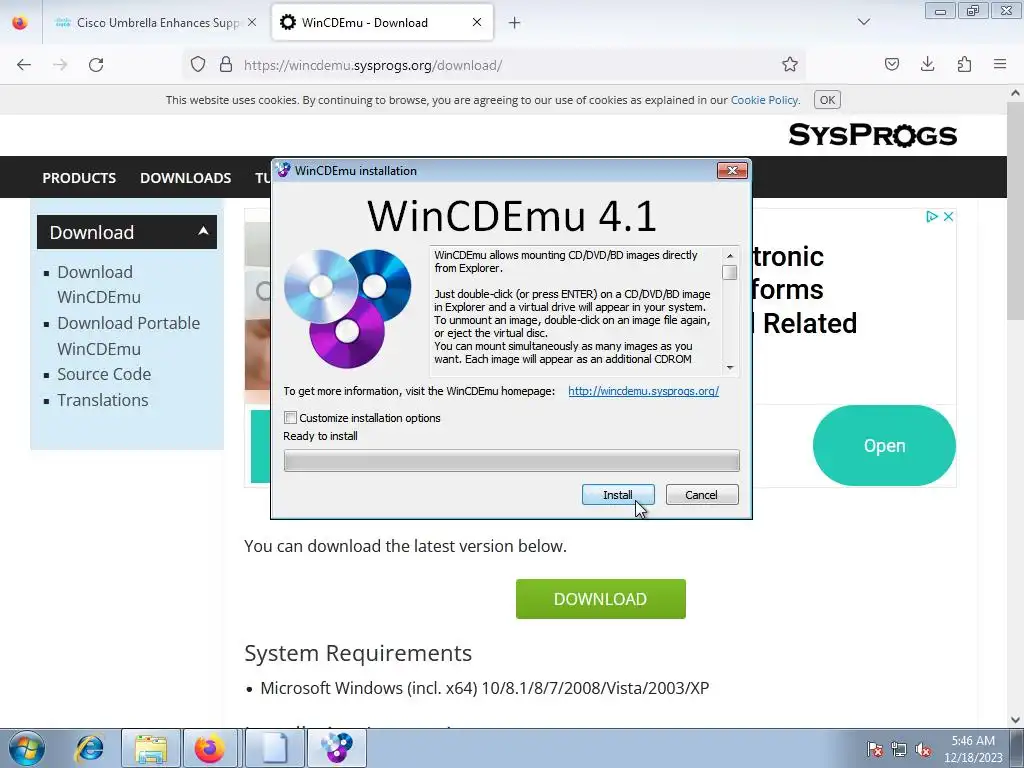This screenshot has width=1024, height=768.
Task: Open the Windows Start menu
Action: (x=27, y=748)
